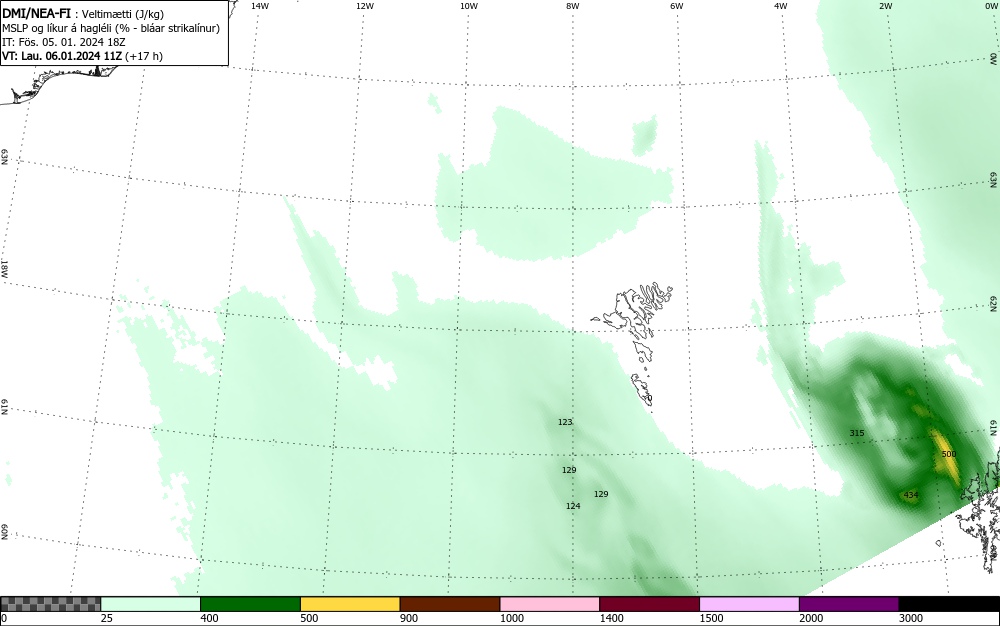The height and width of the screenshot is (626, 1000).
Task: Click the 12W longitude label
Action: 364,6
